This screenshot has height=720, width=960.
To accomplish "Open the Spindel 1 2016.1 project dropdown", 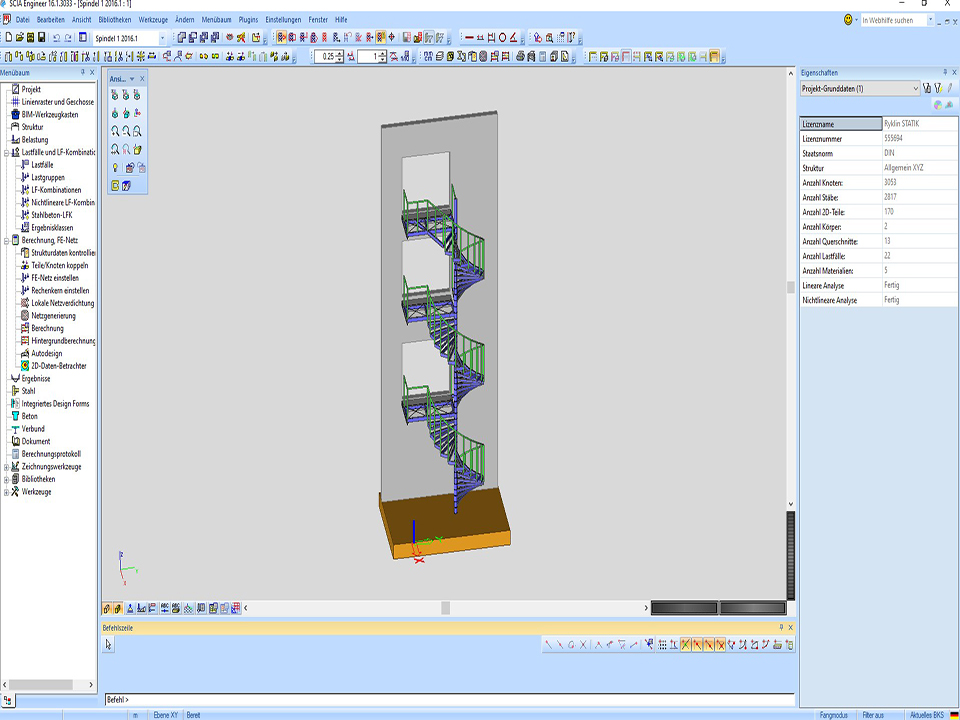I will pyautogui.click(x=163, y=37).
